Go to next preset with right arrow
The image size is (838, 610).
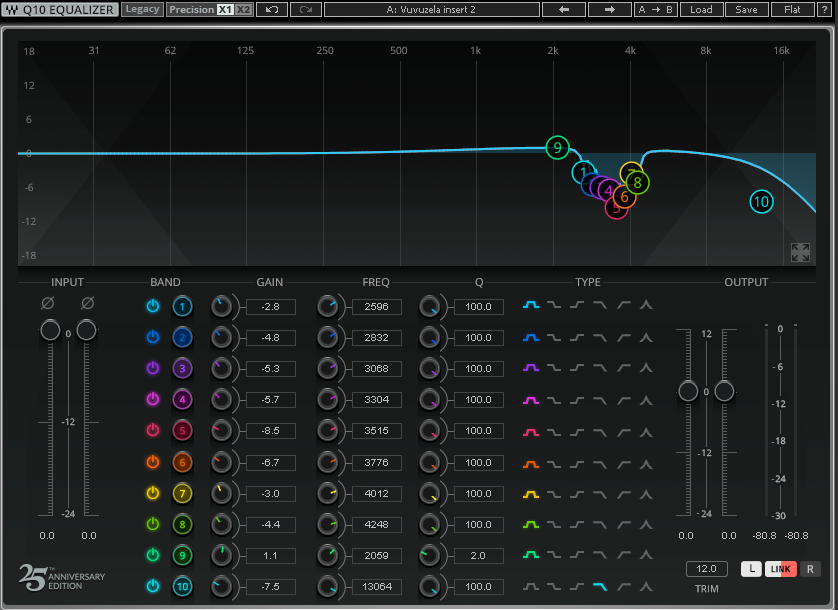tap(609, 10)
